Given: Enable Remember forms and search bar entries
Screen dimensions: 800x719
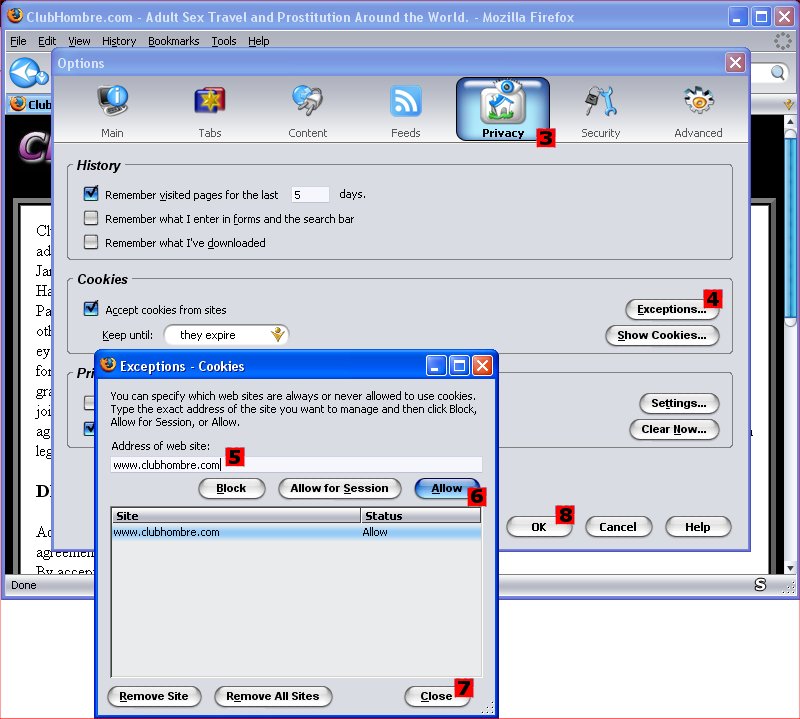Looking at the screenshot, I should coord(91,218).
